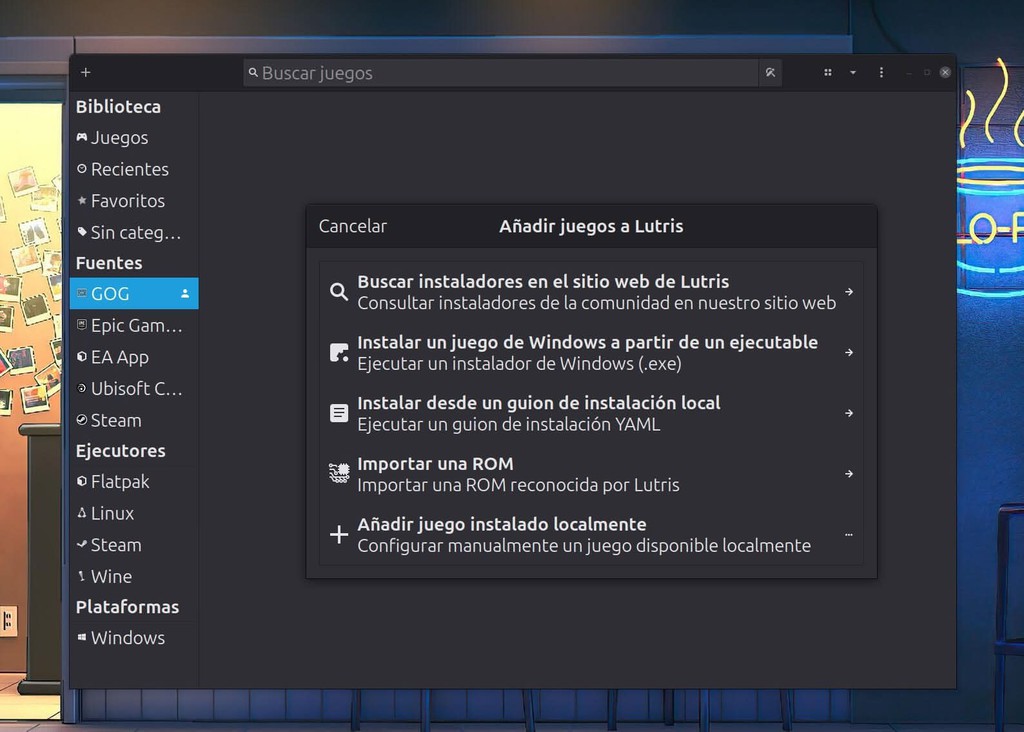Screen dimensions: 1024x732
Task: Select the Sin categoría sidebar entry
Action: click(134, 232)
